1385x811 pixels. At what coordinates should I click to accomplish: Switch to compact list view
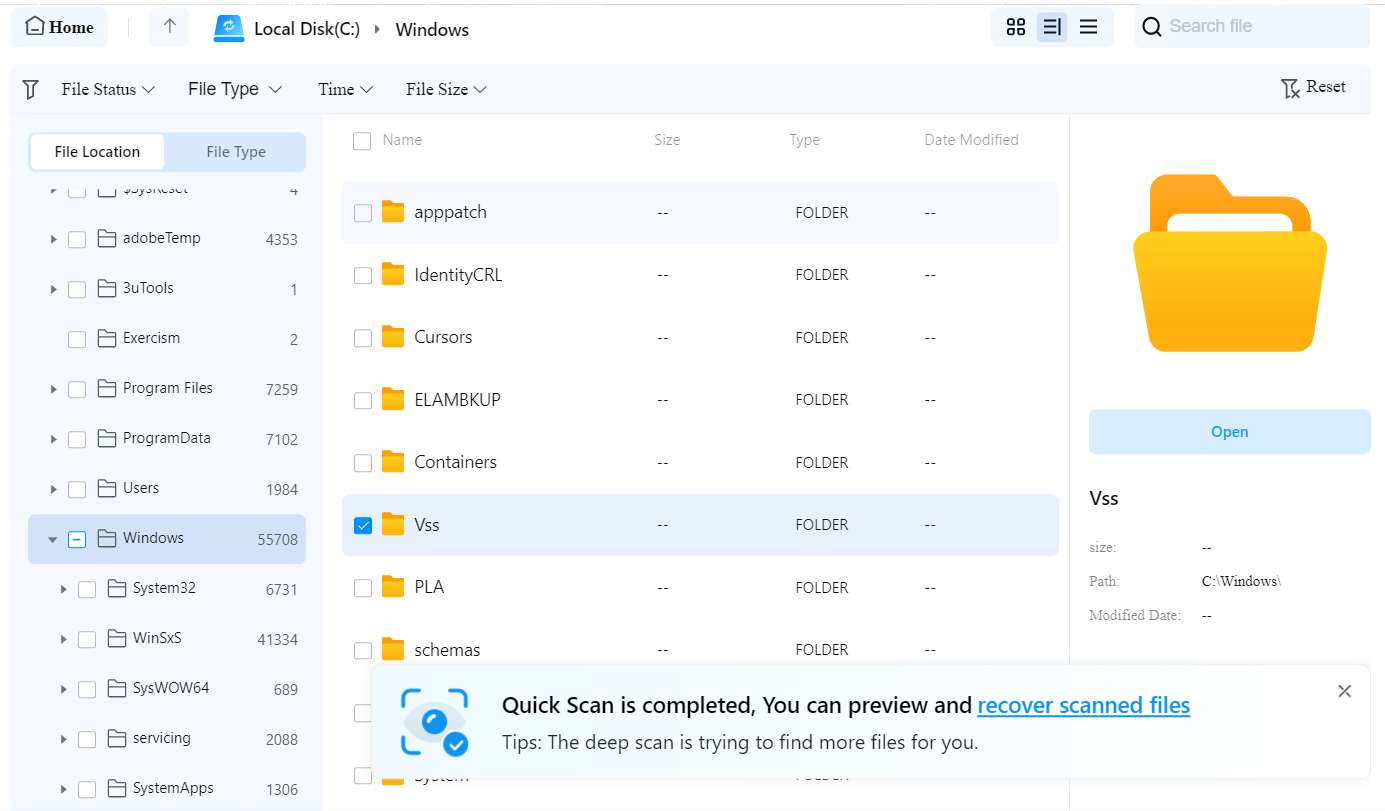point(1089,27)
